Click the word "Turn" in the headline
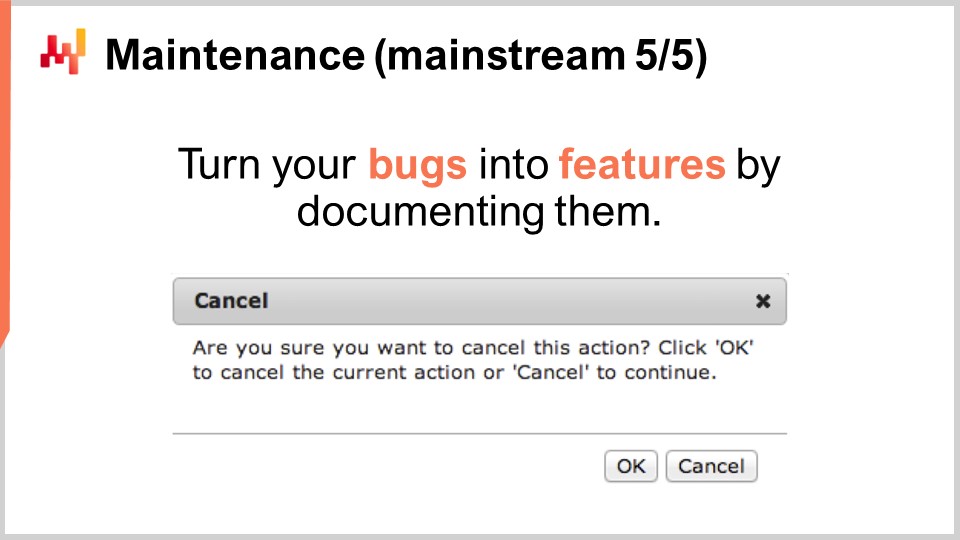Viewport: 960px width, 540px height. (219, 164)
